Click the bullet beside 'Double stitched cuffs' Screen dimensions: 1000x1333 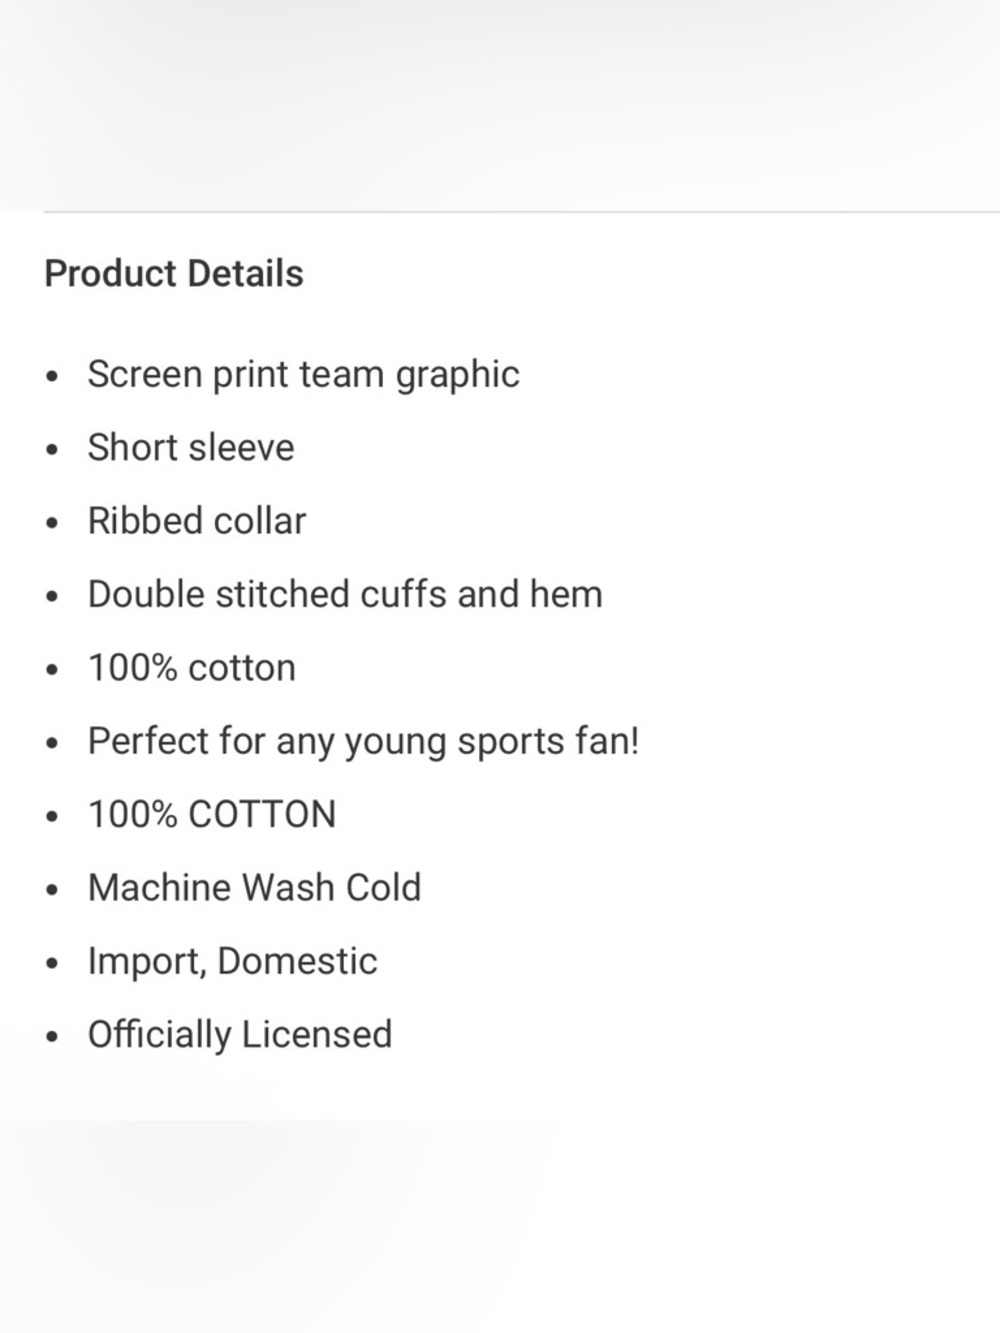tap(53, 598)
